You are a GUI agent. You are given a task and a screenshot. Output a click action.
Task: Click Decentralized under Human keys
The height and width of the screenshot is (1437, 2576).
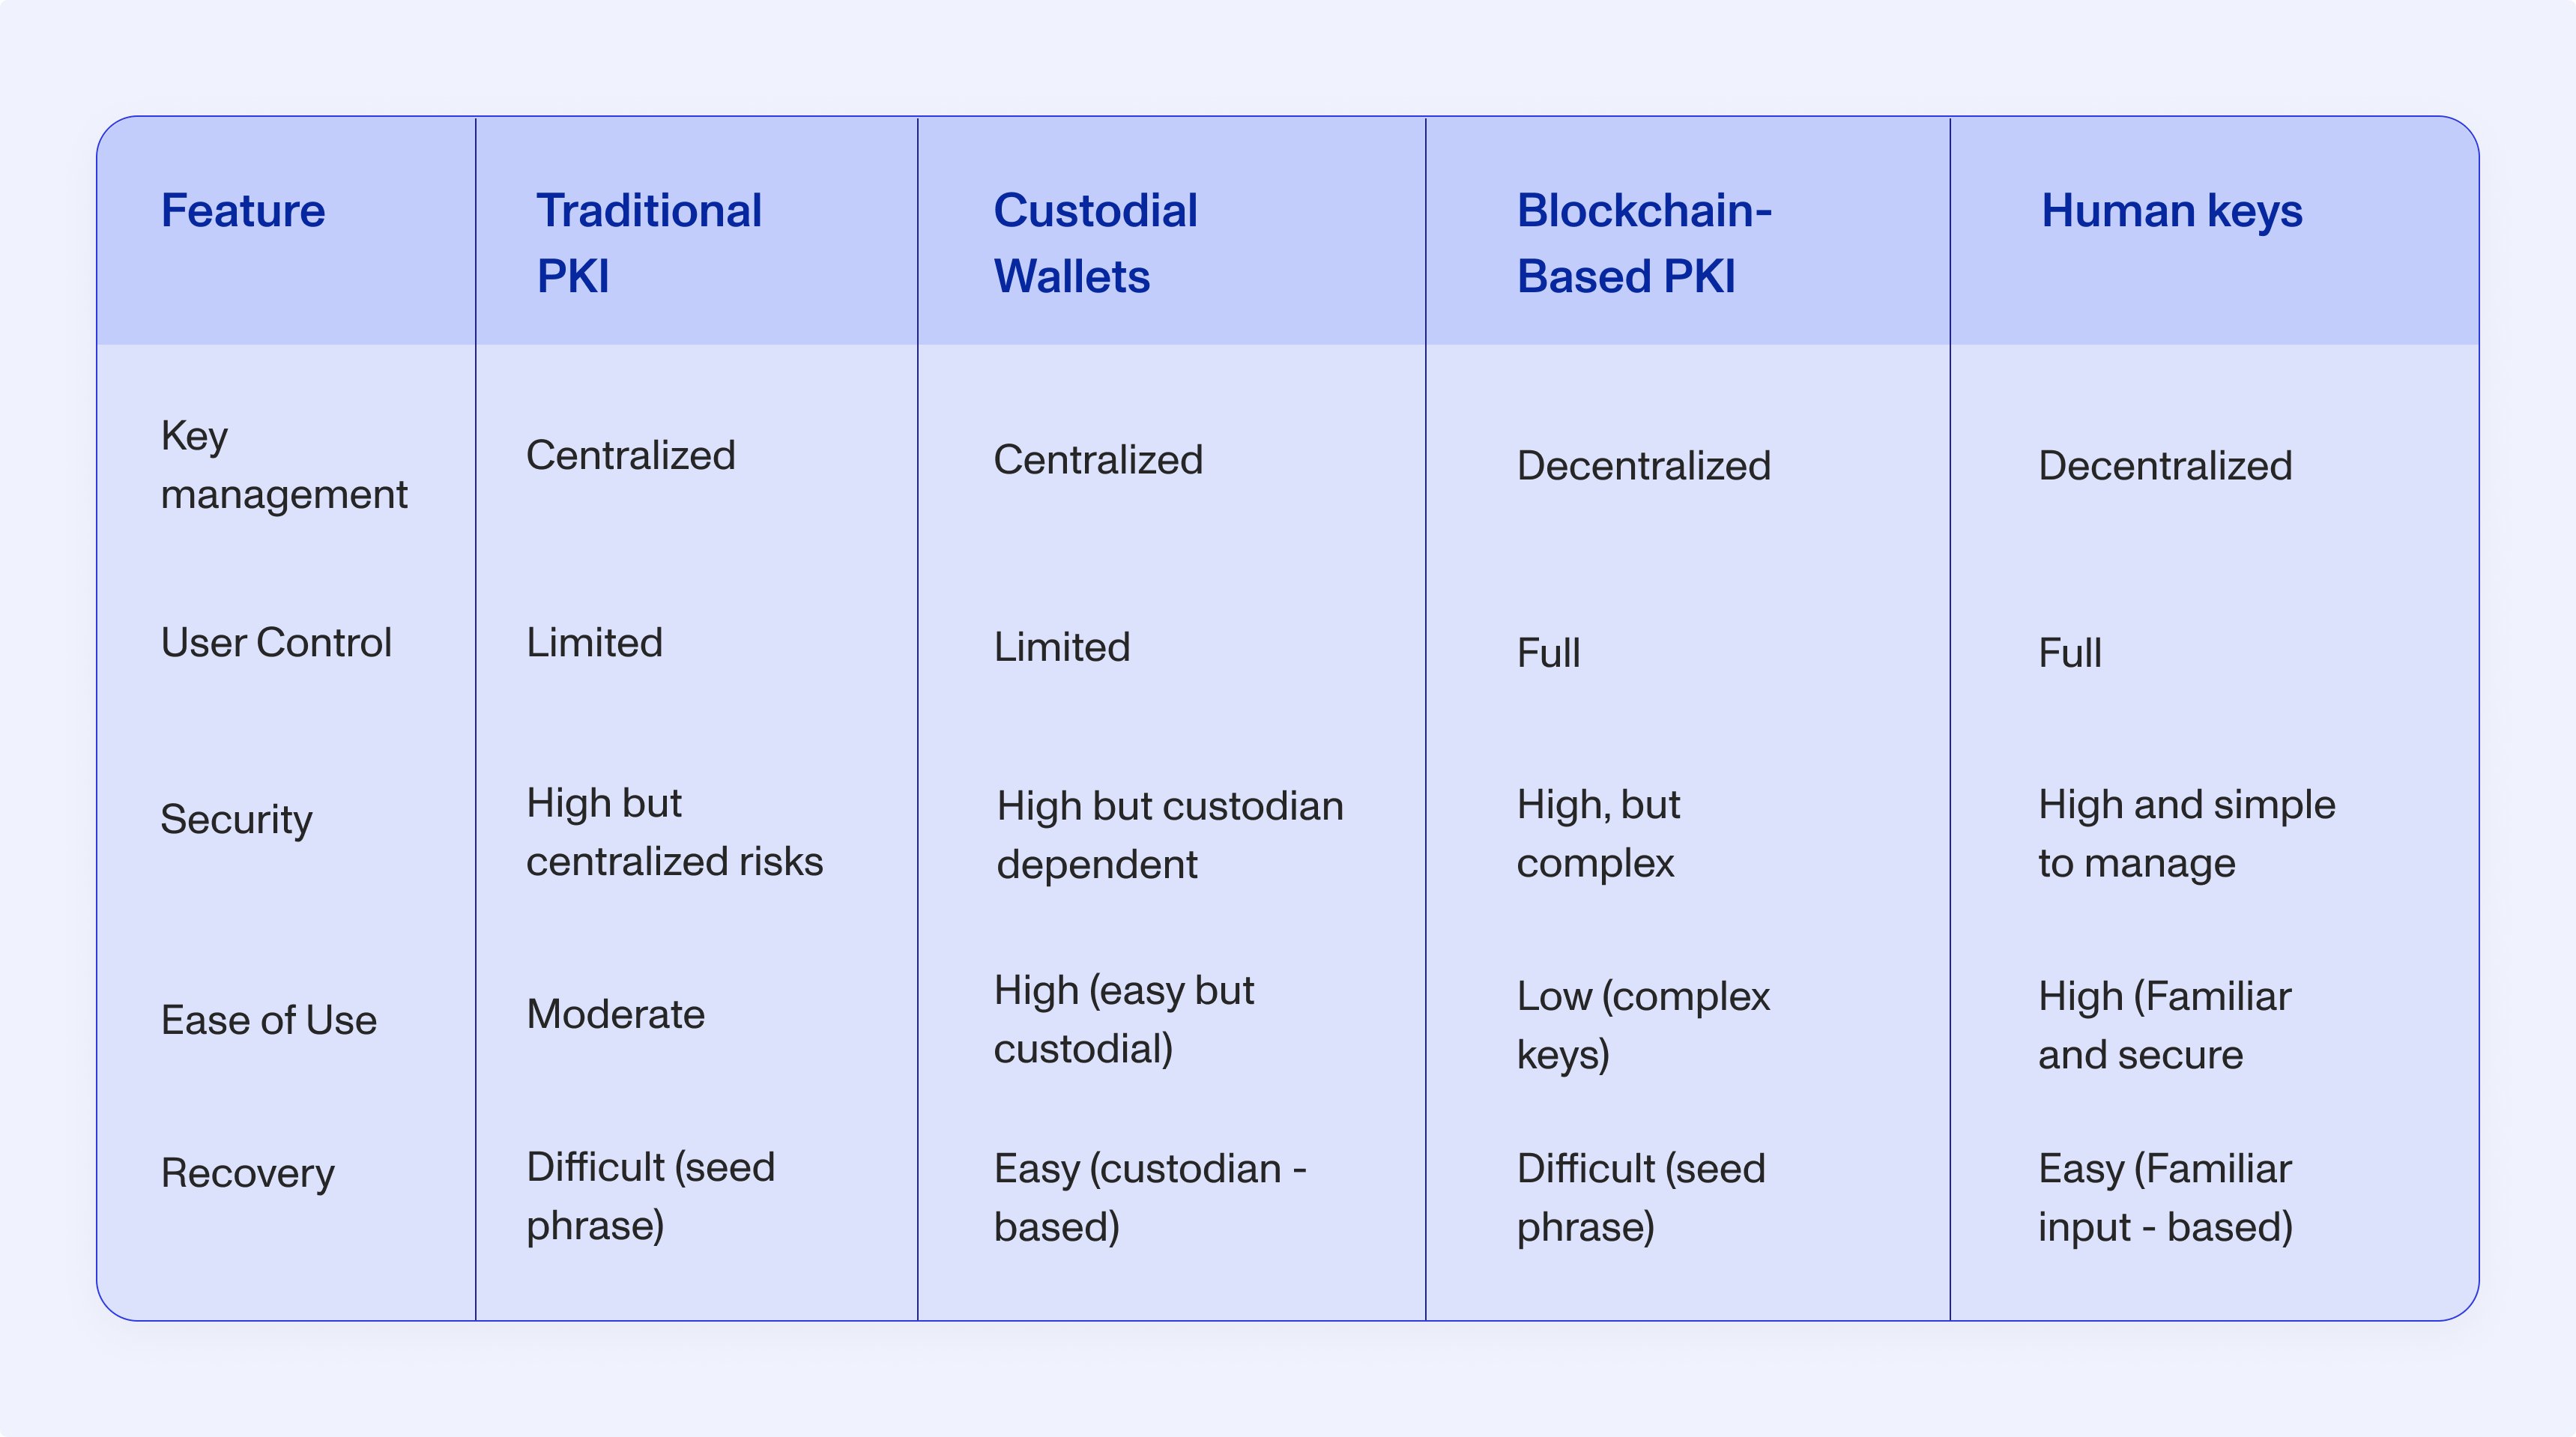pos(2165,465)
